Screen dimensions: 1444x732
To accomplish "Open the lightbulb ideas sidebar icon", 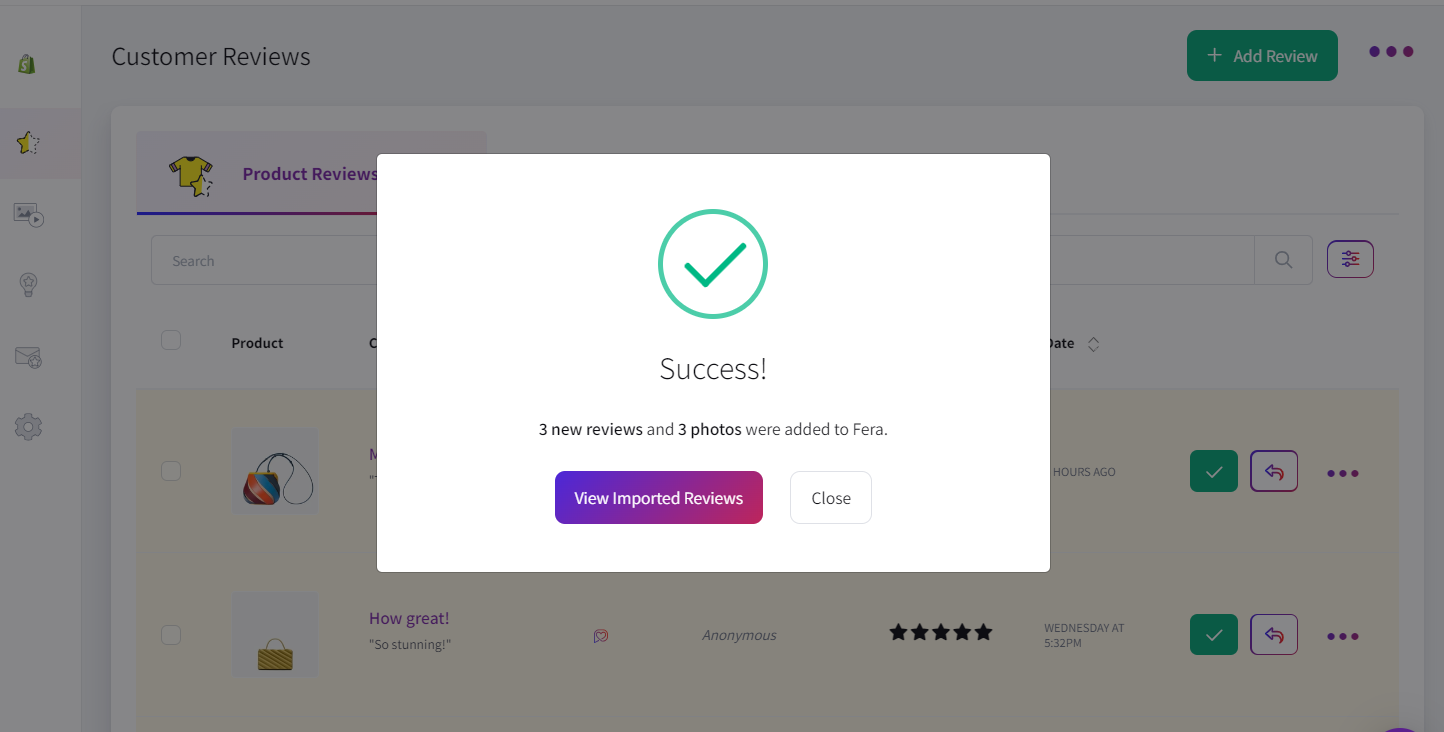I will (28, 285).
